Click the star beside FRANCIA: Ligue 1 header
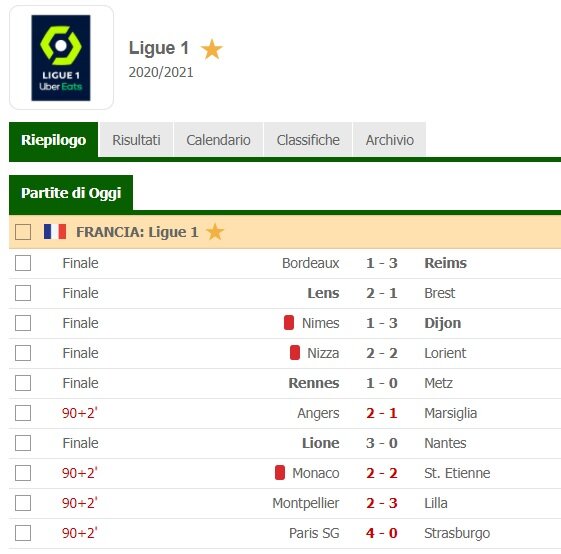The width and height of the screenshot is (561, 554). click(x=215, y=232)
